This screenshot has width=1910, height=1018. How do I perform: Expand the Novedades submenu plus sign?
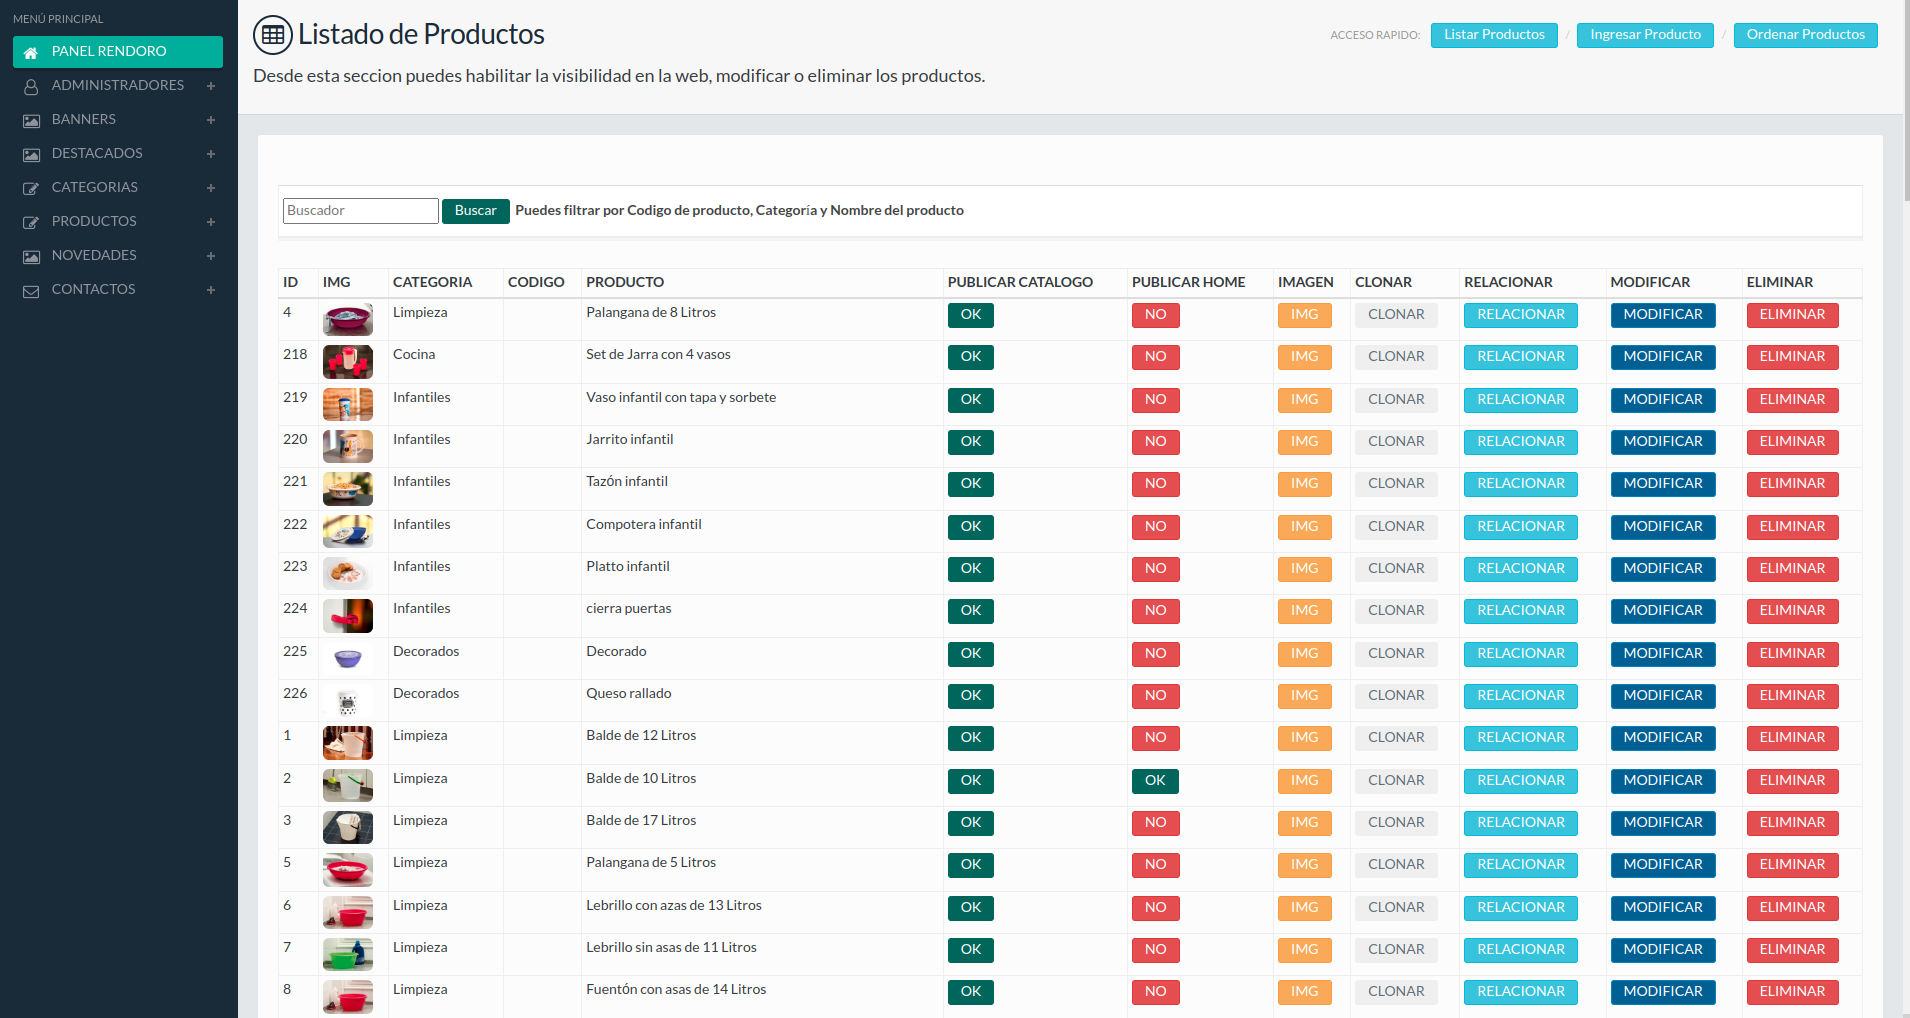(x=211, y=256)
